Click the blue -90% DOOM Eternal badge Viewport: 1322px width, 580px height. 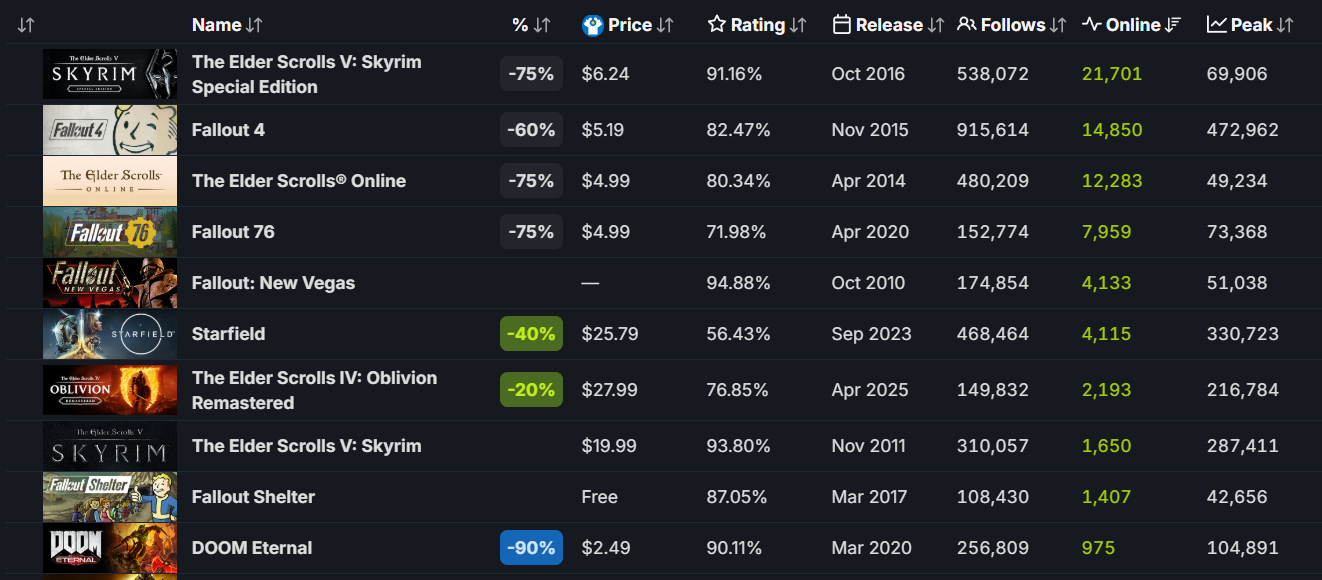[531, 548]
